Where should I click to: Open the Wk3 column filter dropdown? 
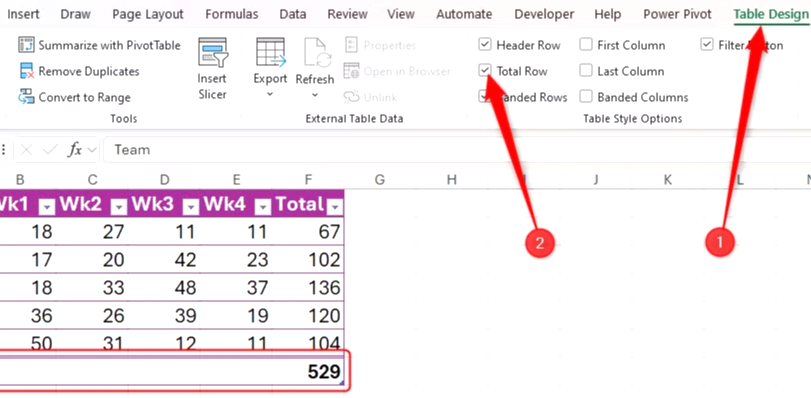[191, 207]
